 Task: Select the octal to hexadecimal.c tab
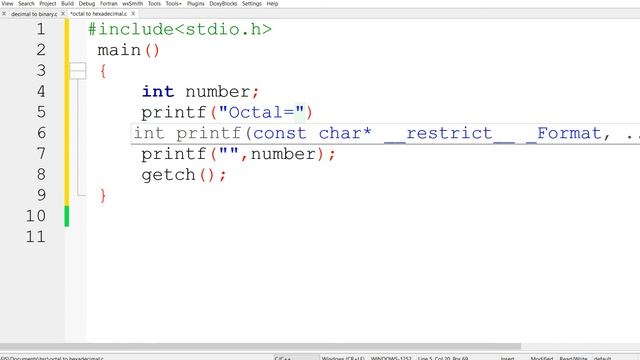pyautogui.click(x=98, y=14)
